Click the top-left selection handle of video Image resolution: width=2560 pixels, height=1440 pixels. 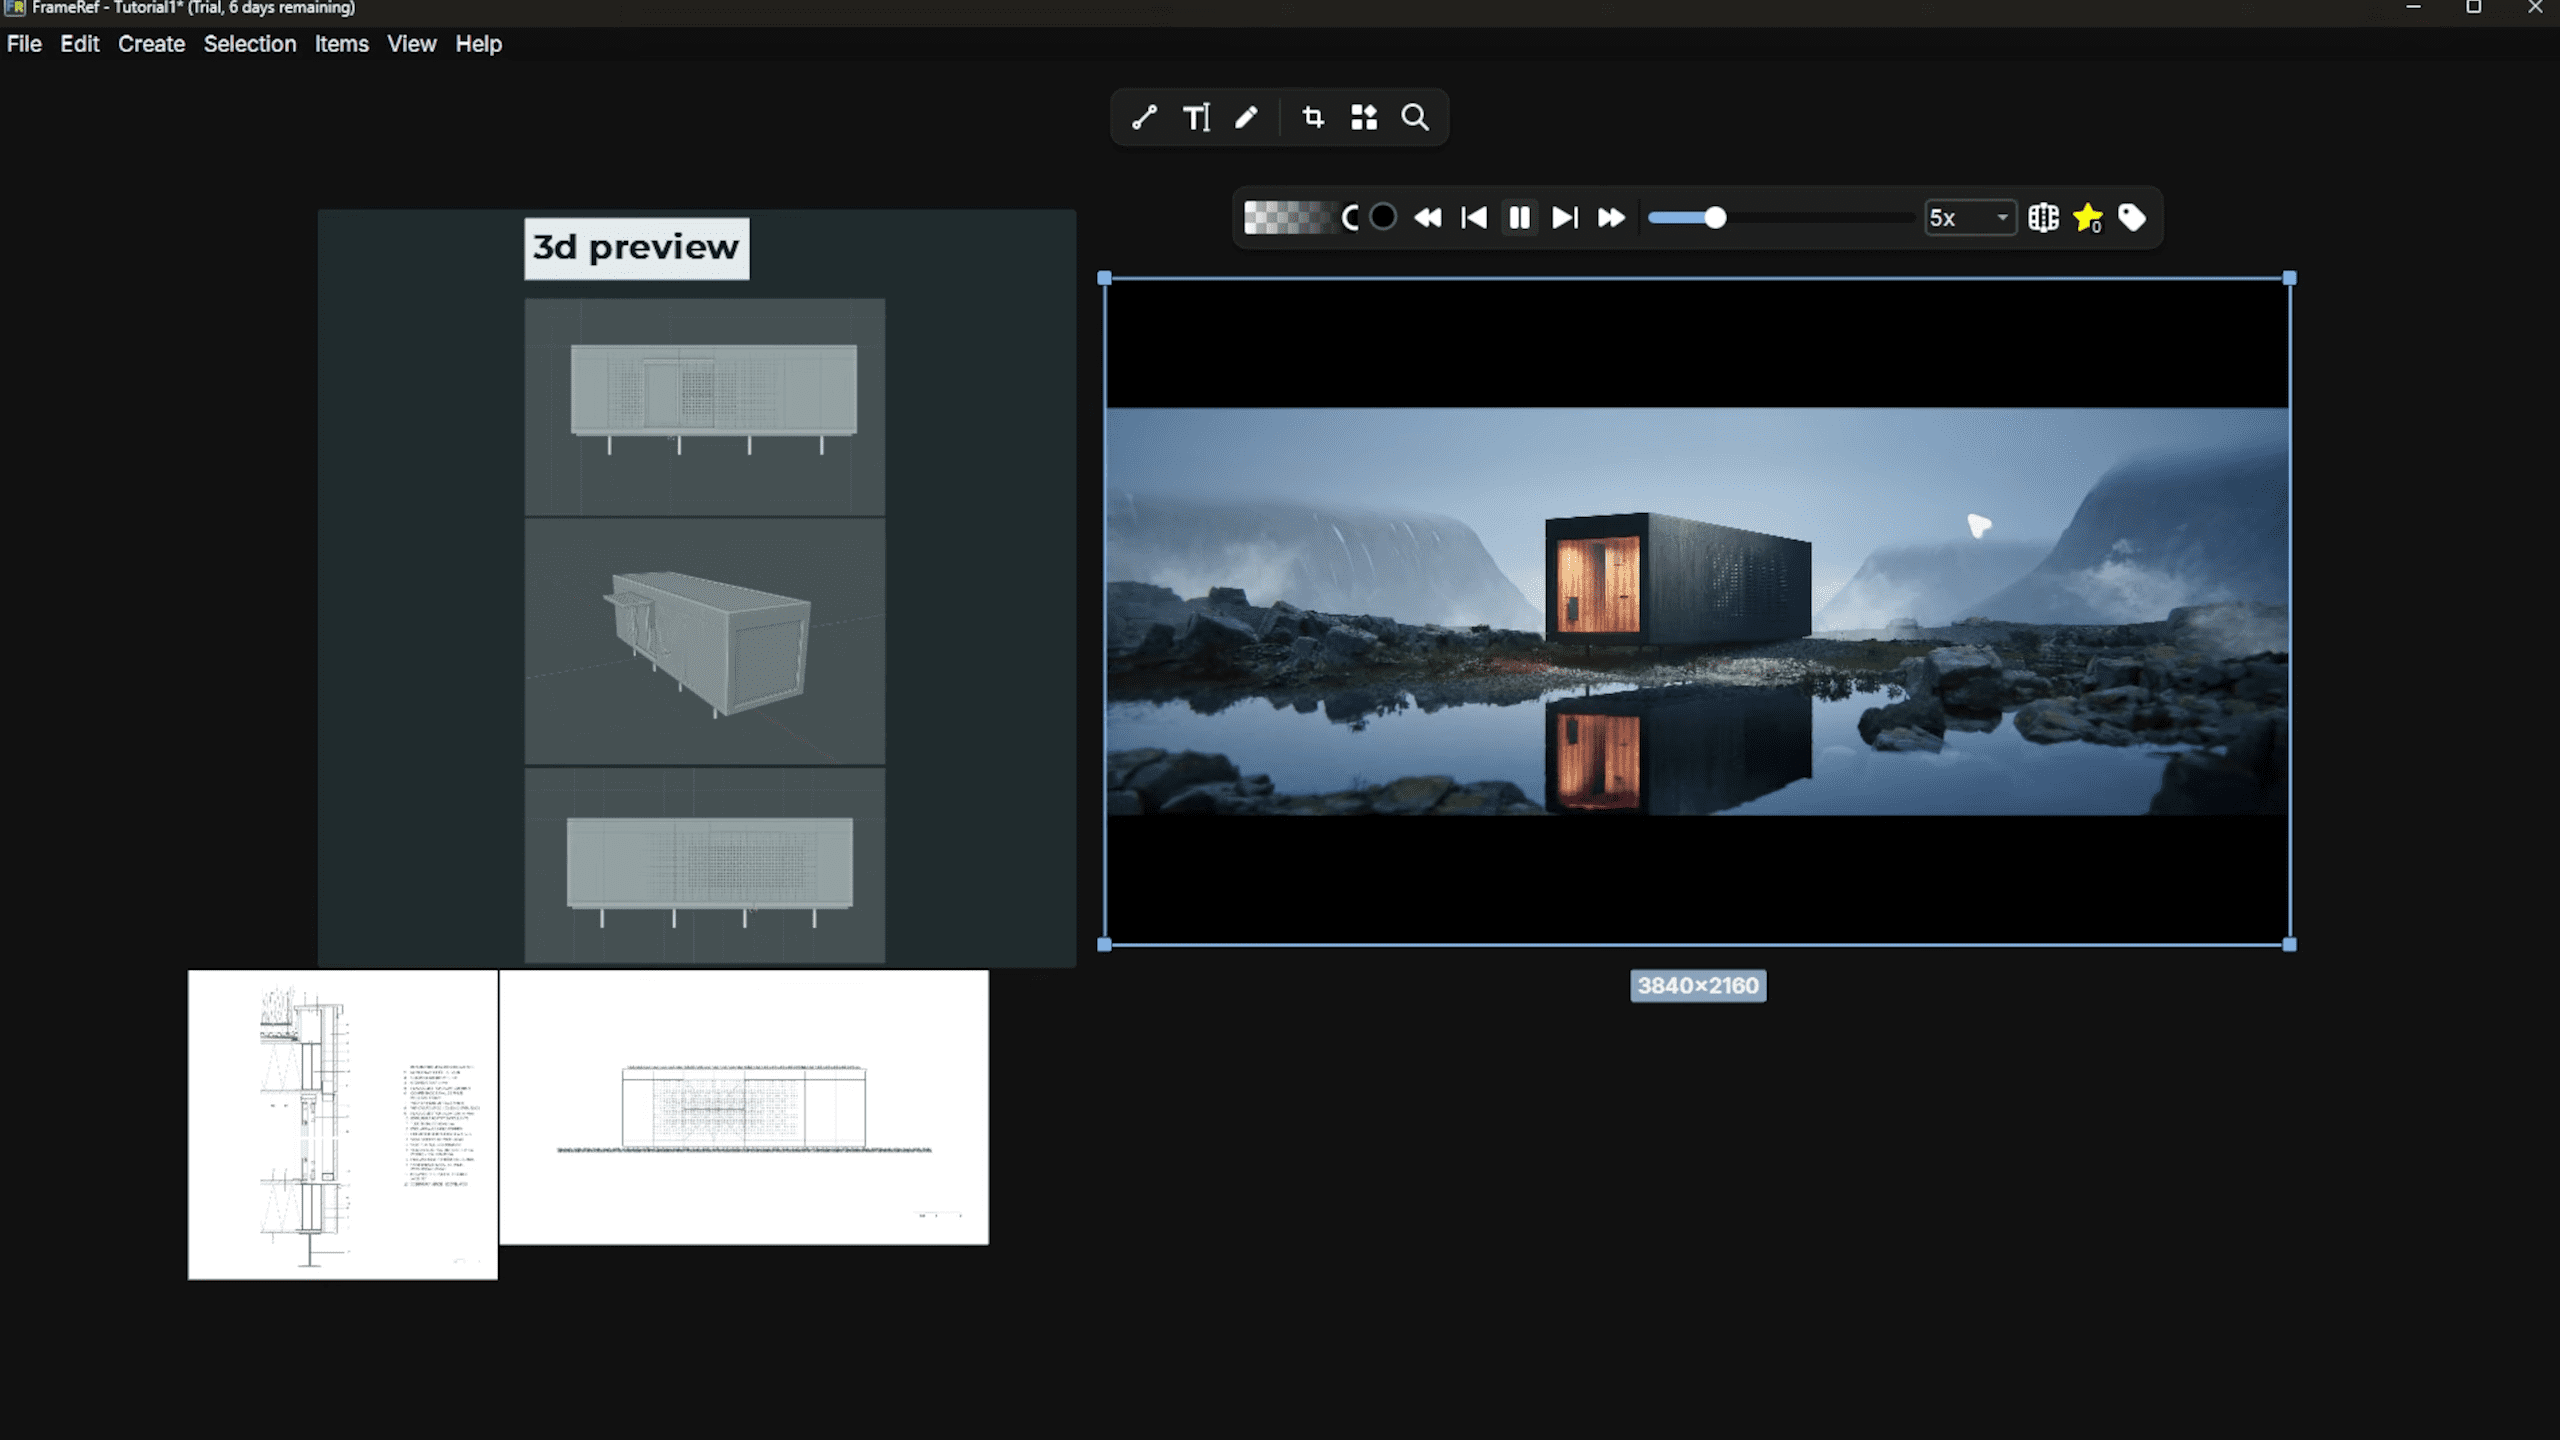point(1105,278)
